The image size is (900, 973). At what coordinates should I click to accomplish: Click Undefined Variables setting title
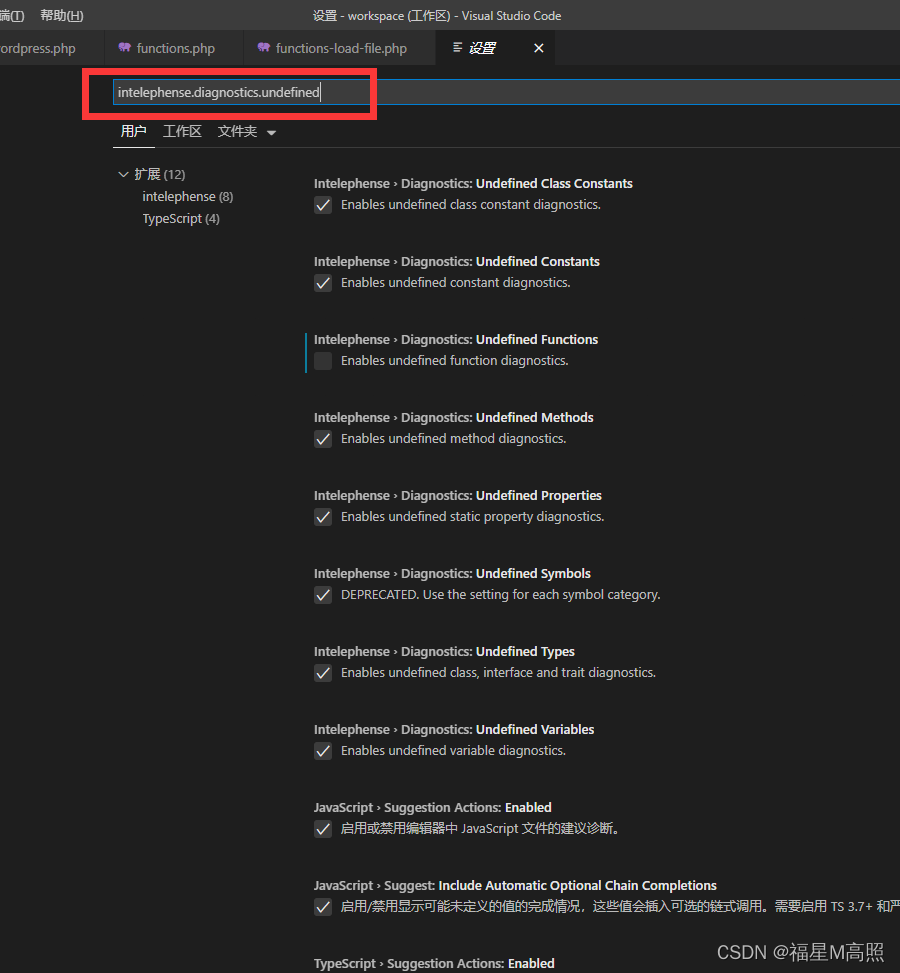click(454, 730)
